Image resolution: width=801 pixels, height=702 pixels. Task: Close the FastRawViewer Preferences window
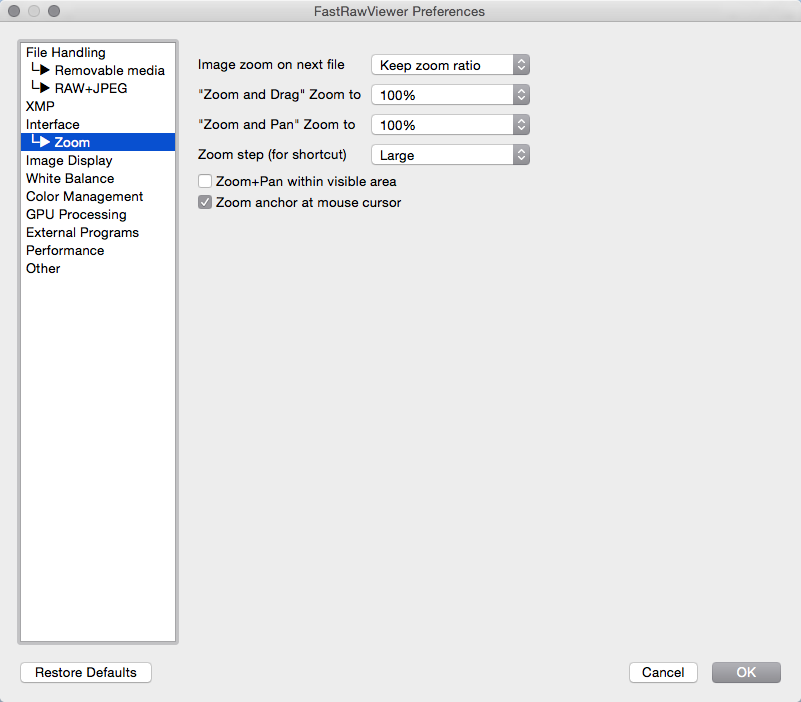[14, 11]
